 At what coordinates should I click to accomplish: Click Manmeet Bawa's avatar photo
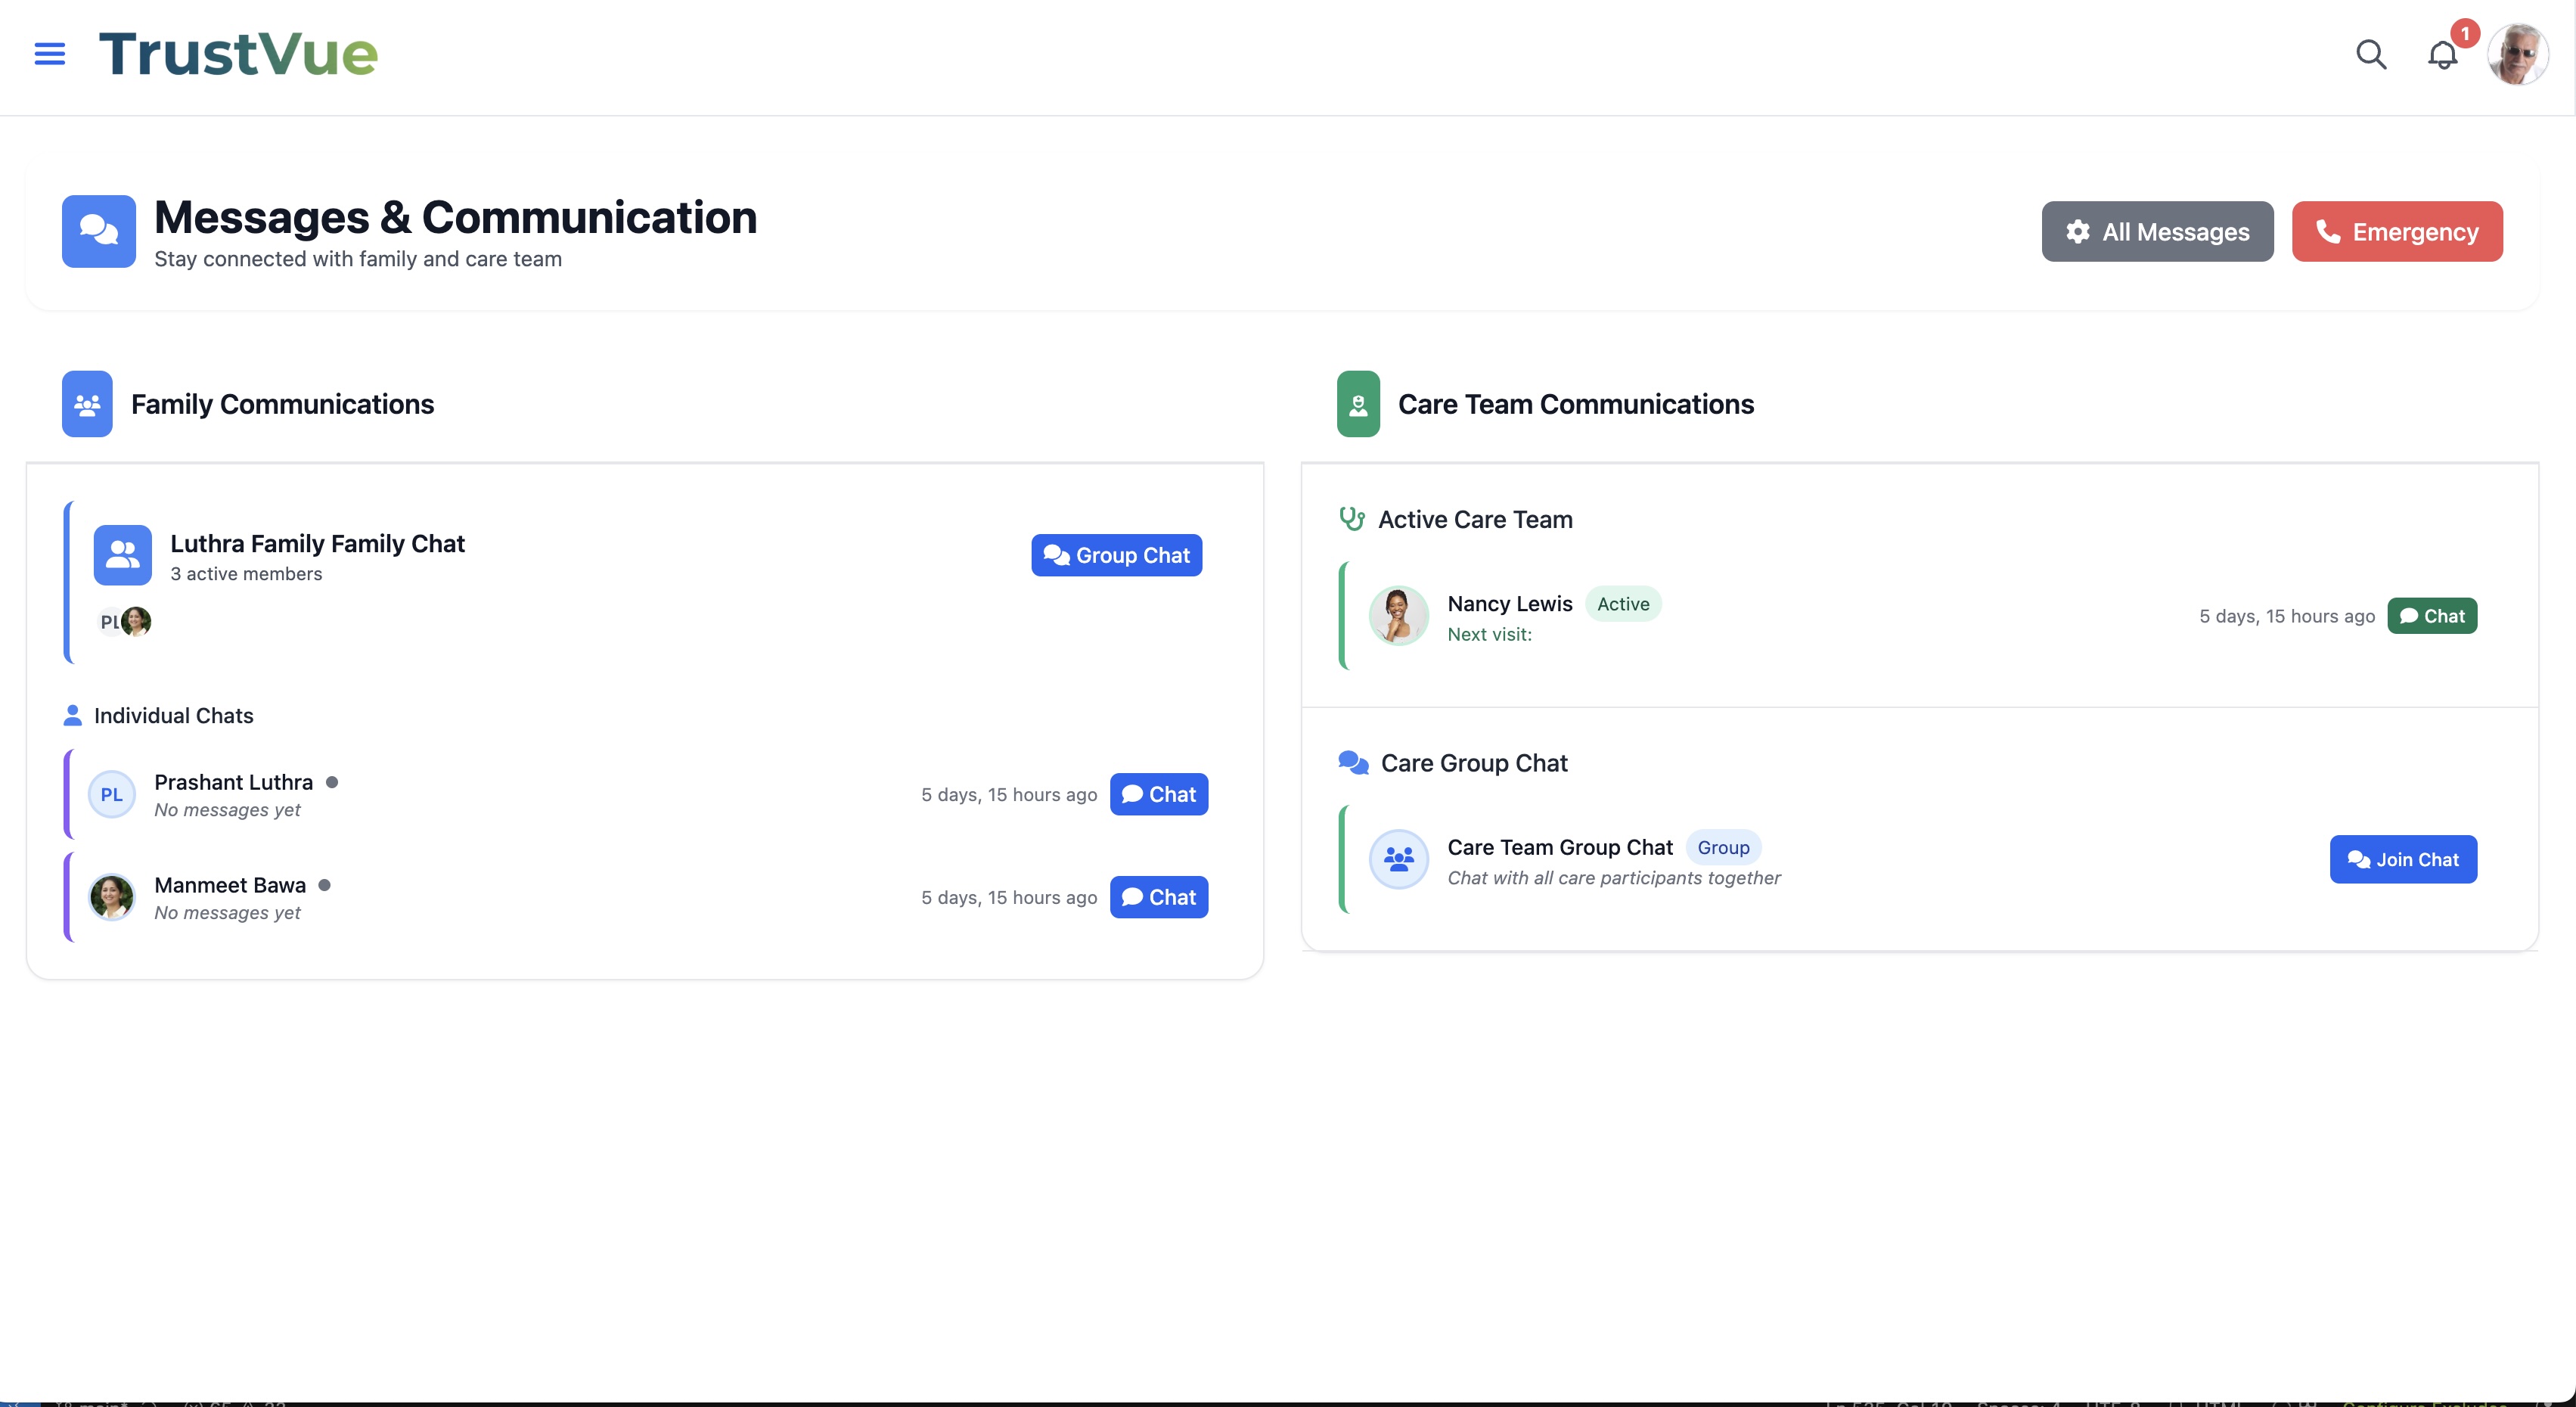pos(111,897)
